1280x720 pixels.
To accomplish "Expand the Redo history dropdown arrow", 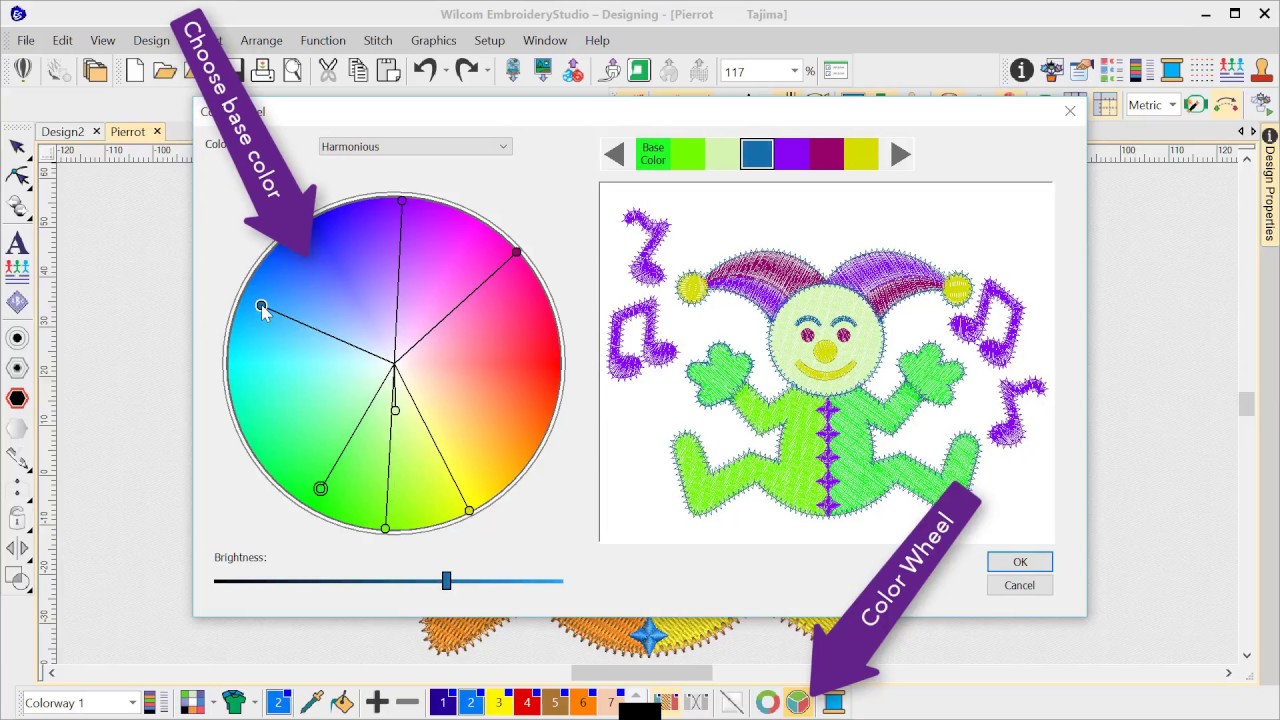I will coord(487,70).
